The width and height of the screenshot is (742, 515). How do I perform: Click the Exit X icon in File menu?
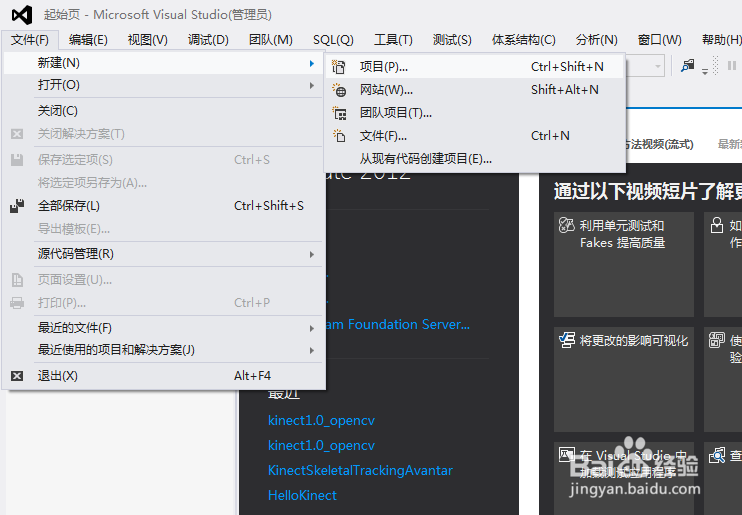coord(17,376)
